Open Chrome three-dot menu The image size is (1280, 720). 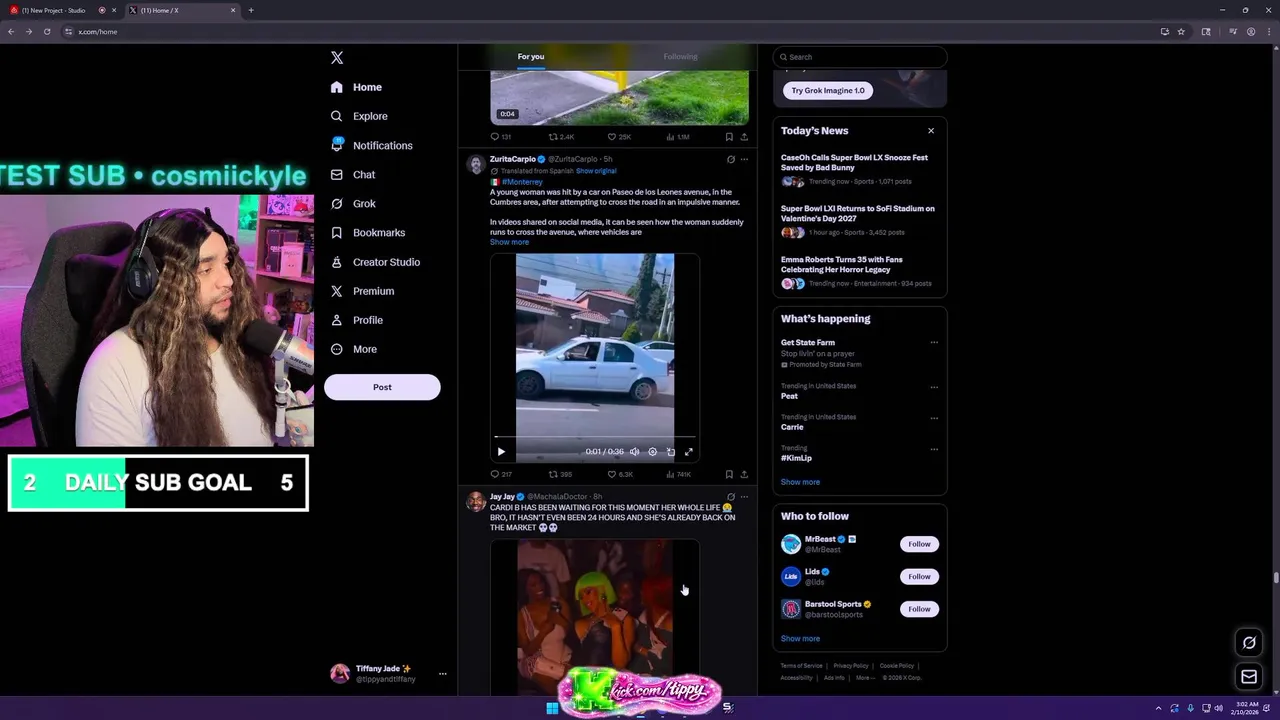tap(1267, 31)
